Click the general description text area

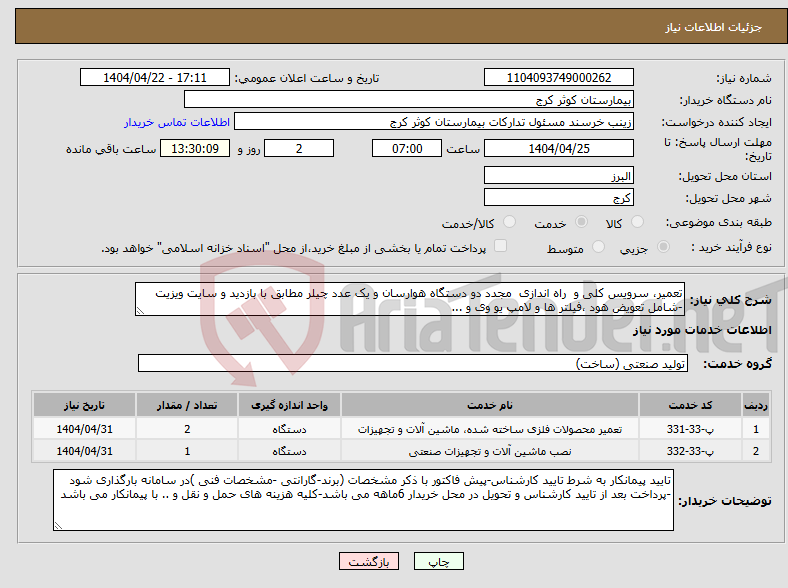coord(410,299)
